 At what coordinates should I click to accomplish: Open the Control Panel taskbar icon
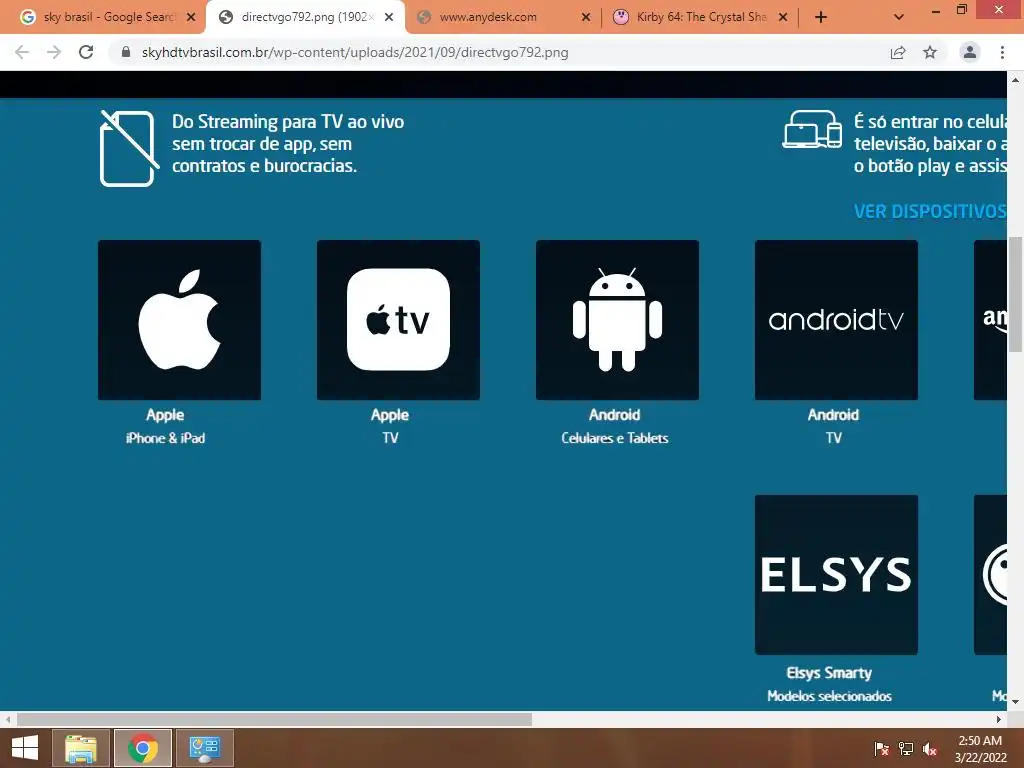tap(204, 748)
